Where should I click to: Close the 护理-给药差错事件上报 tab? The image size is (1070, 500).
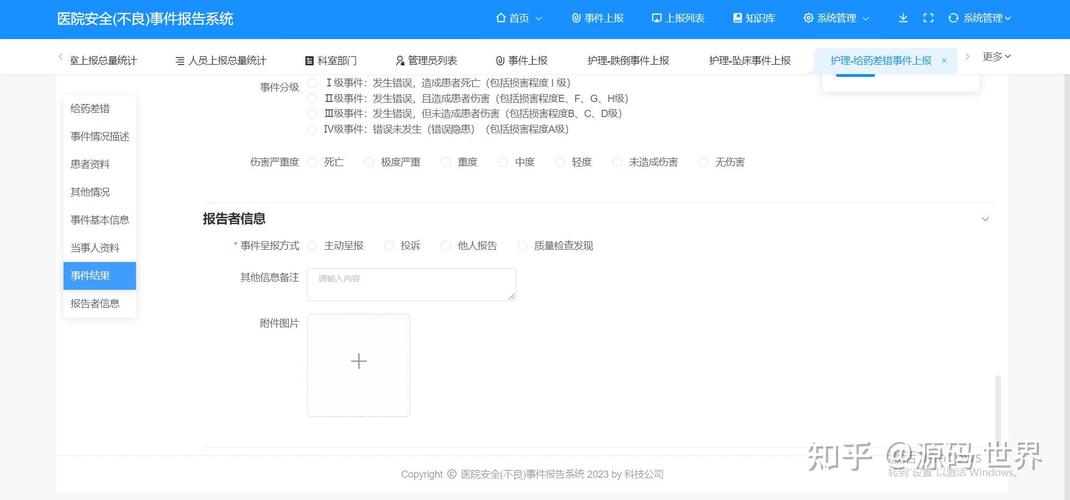[944, 61]
